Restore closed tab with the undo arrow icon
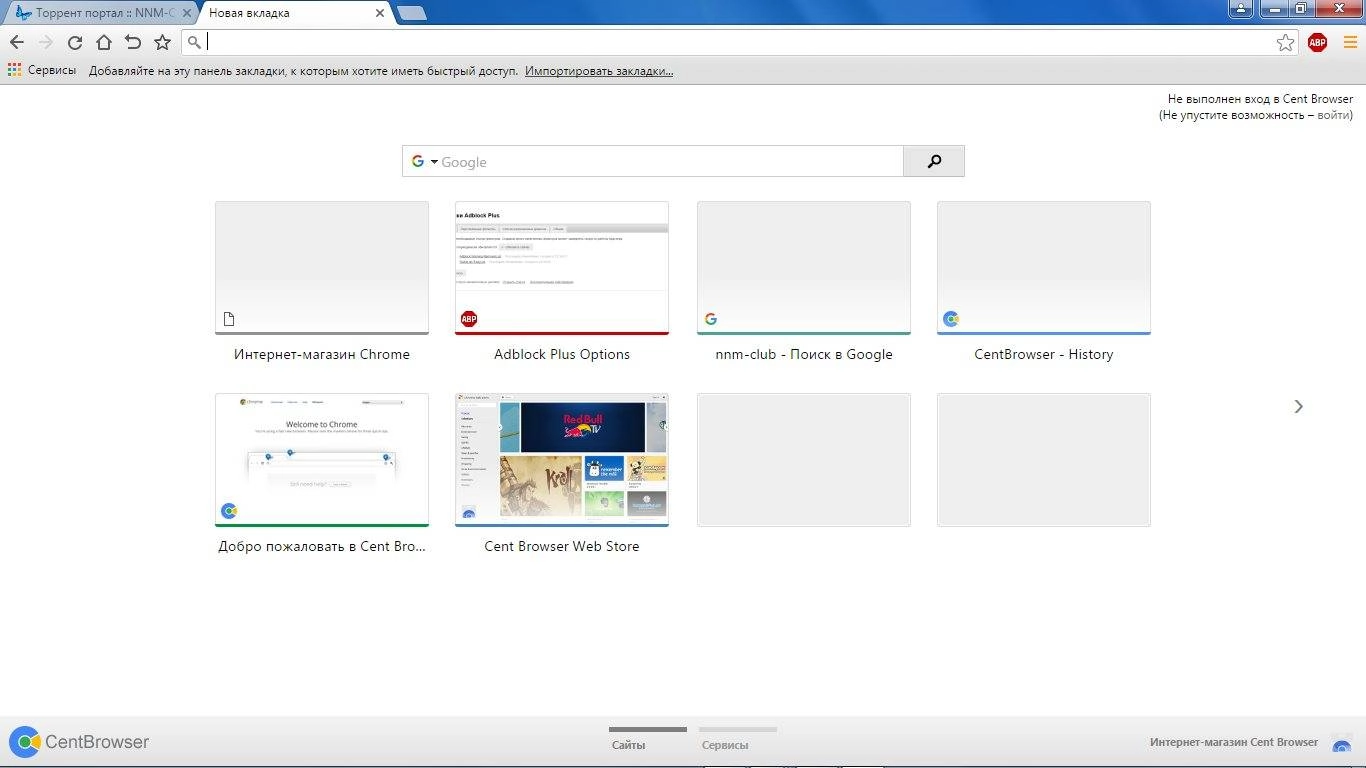The width and height of the screenshot is (1366, 768). (133, 42)
